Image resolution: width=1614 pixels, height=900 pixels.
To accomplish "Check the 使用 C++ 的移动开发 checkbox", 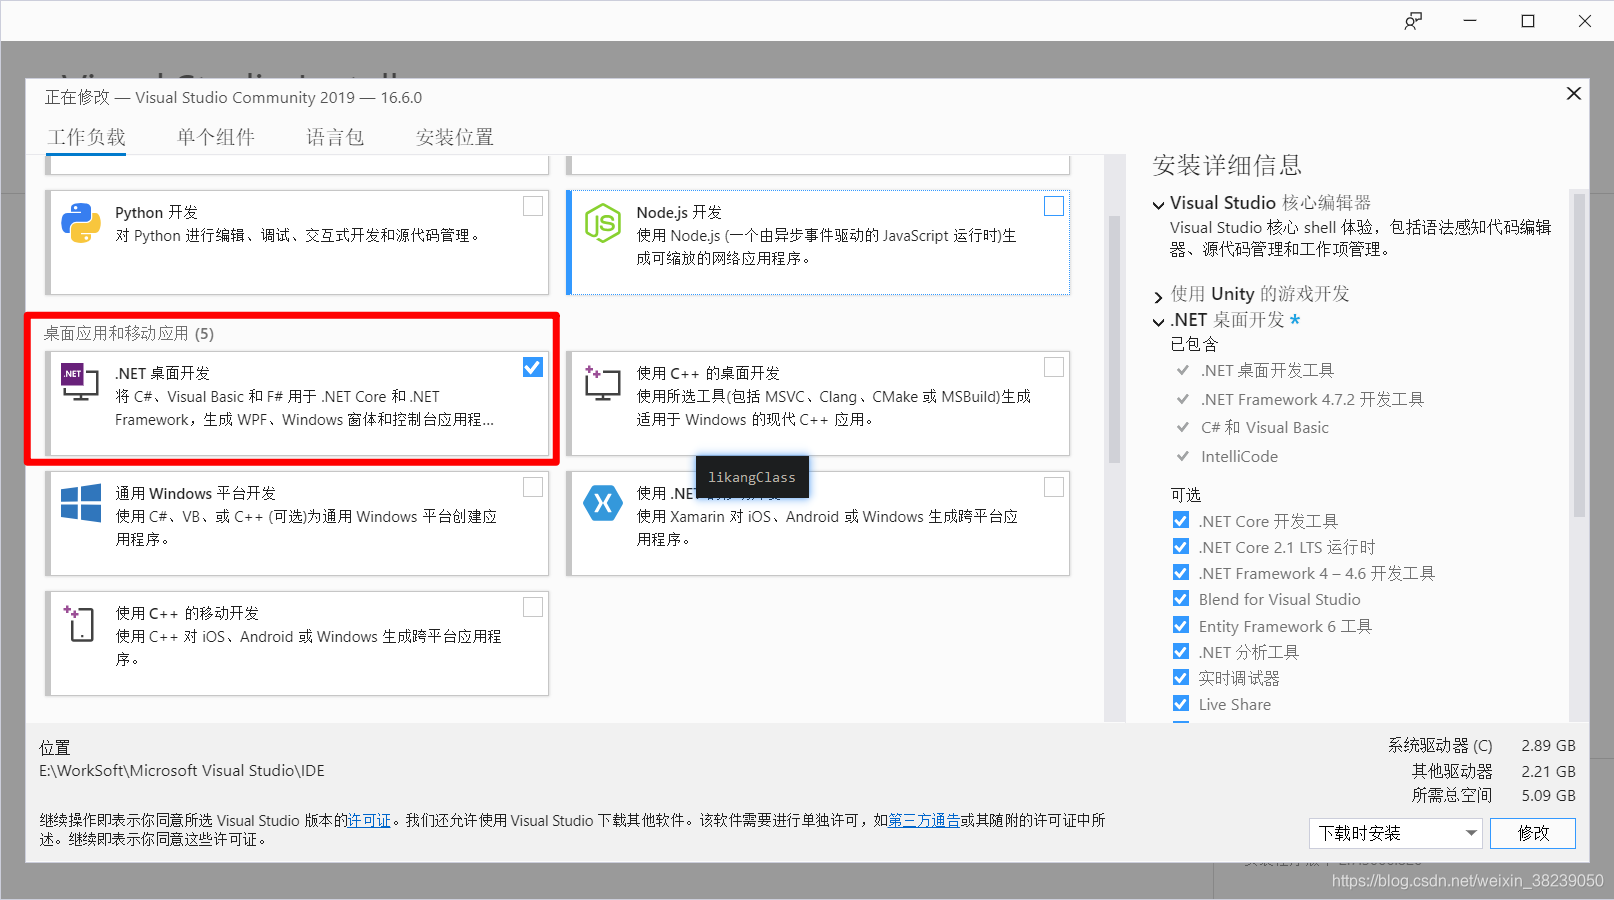I will point(533,607).
